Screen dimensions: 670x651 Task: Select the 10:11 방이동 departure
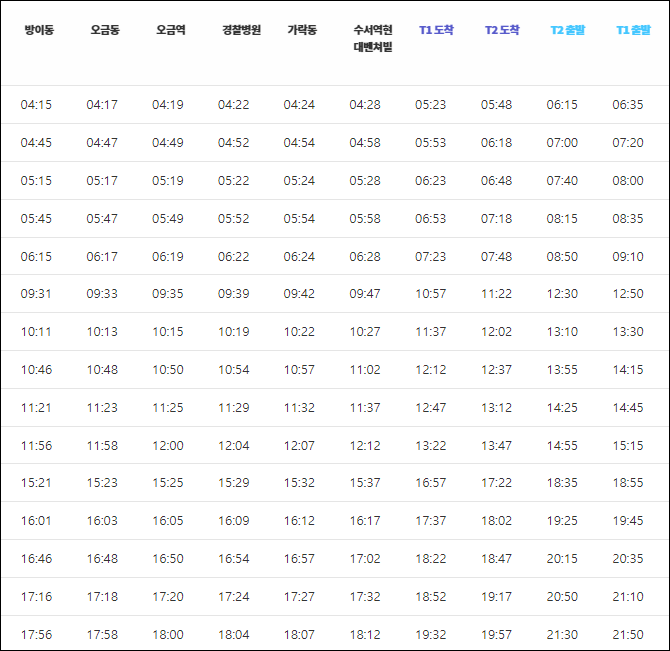pyautogui.click(x=36, y=332)
